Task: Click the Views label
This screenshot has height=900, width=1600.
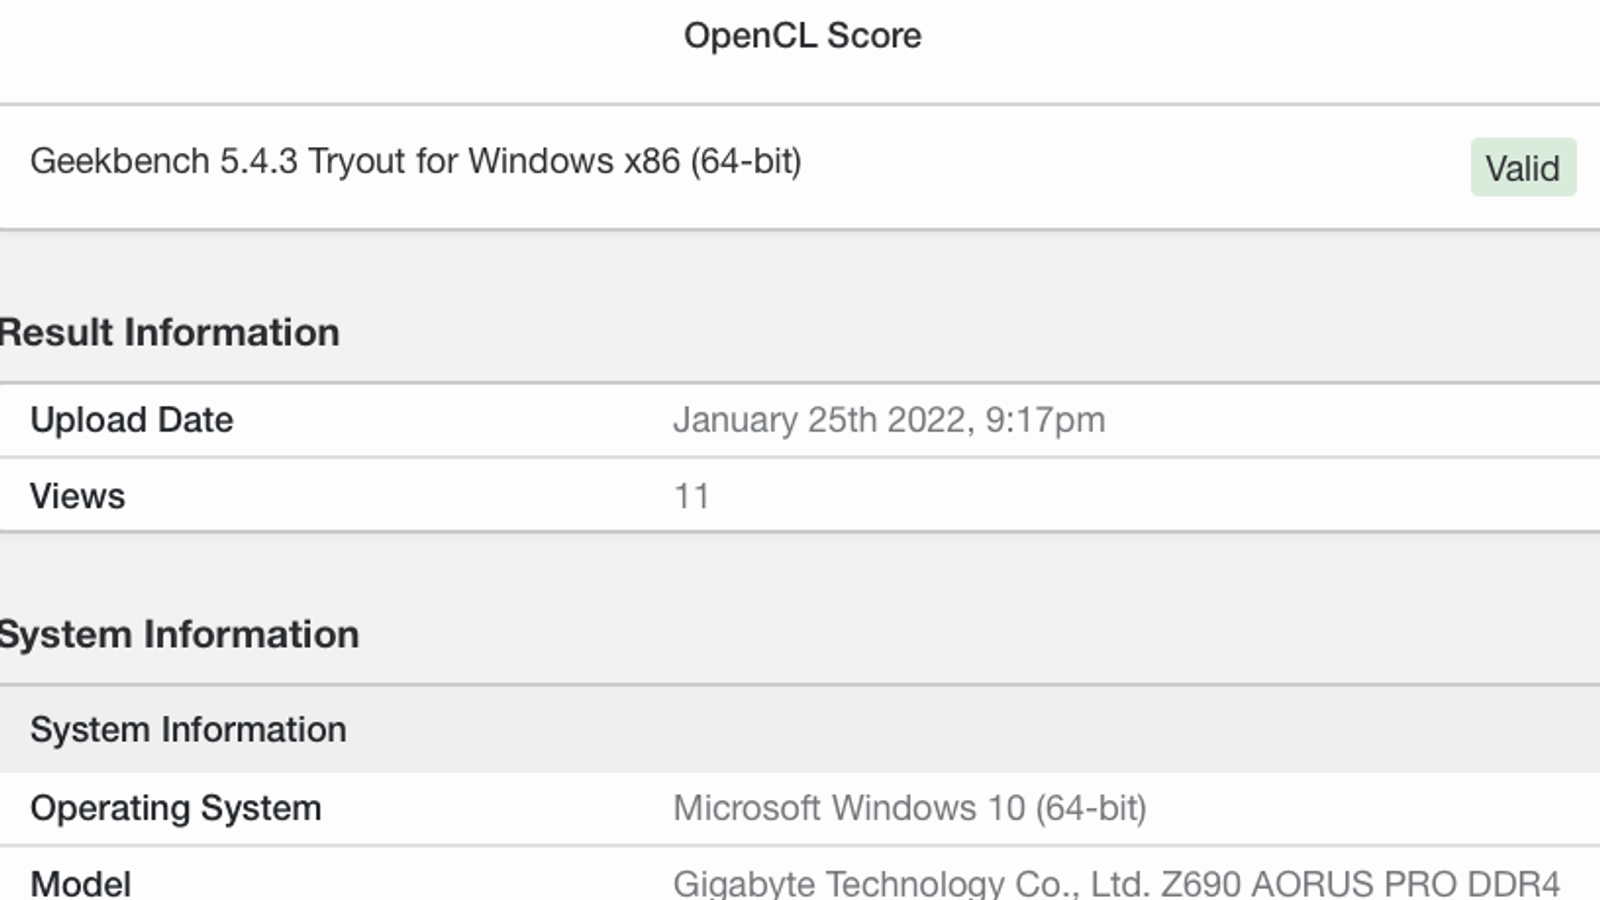Action: coord(77,496)
